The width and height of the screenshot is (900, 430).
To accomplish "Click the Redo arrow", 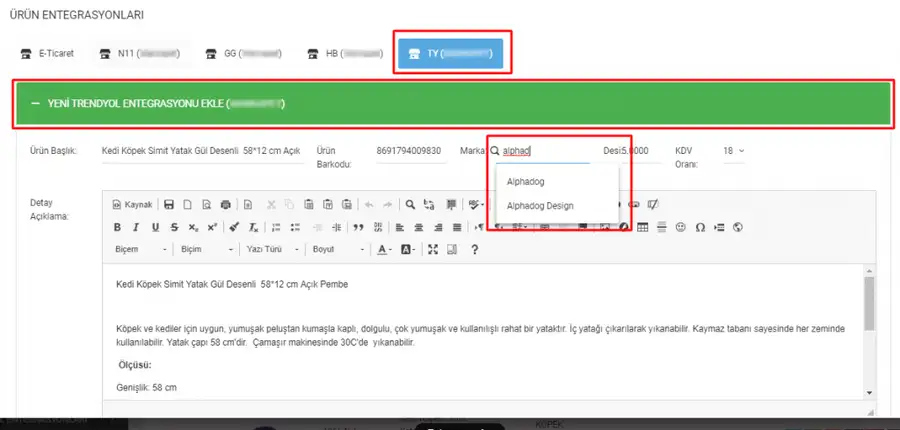I will point(387,204).
